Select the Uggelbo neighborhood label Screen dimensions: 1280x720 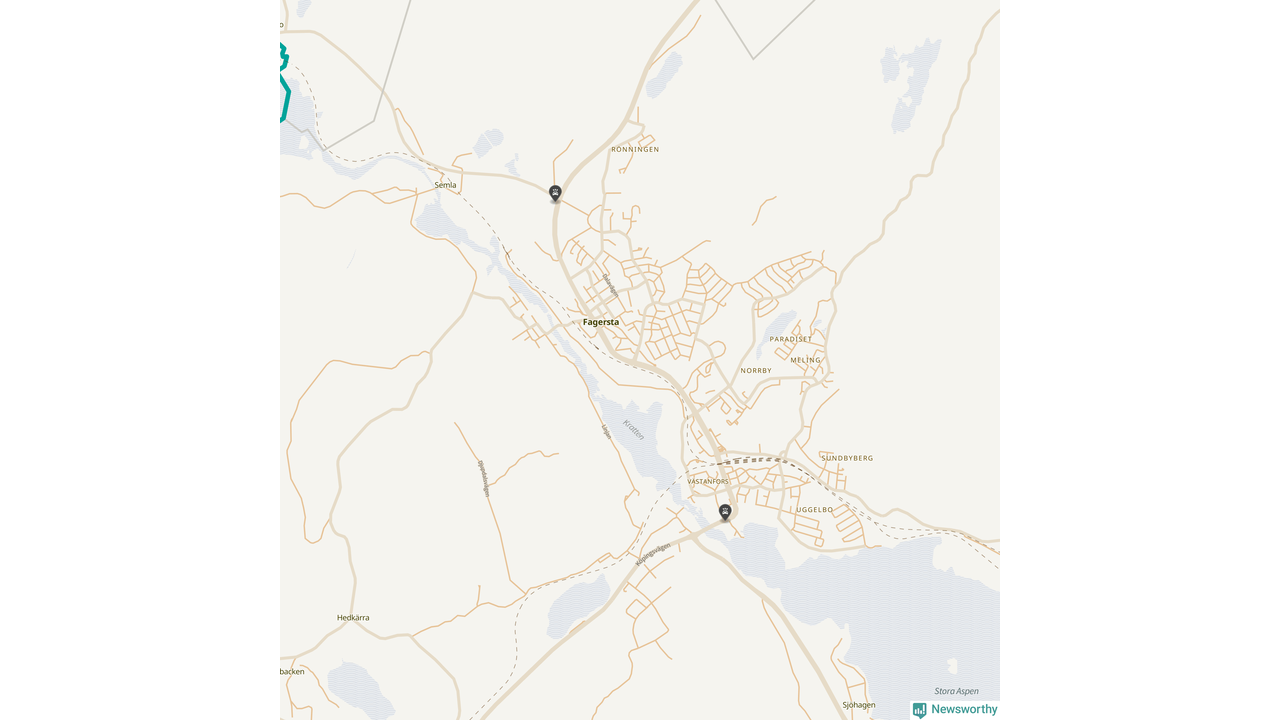tap(814, 510)
